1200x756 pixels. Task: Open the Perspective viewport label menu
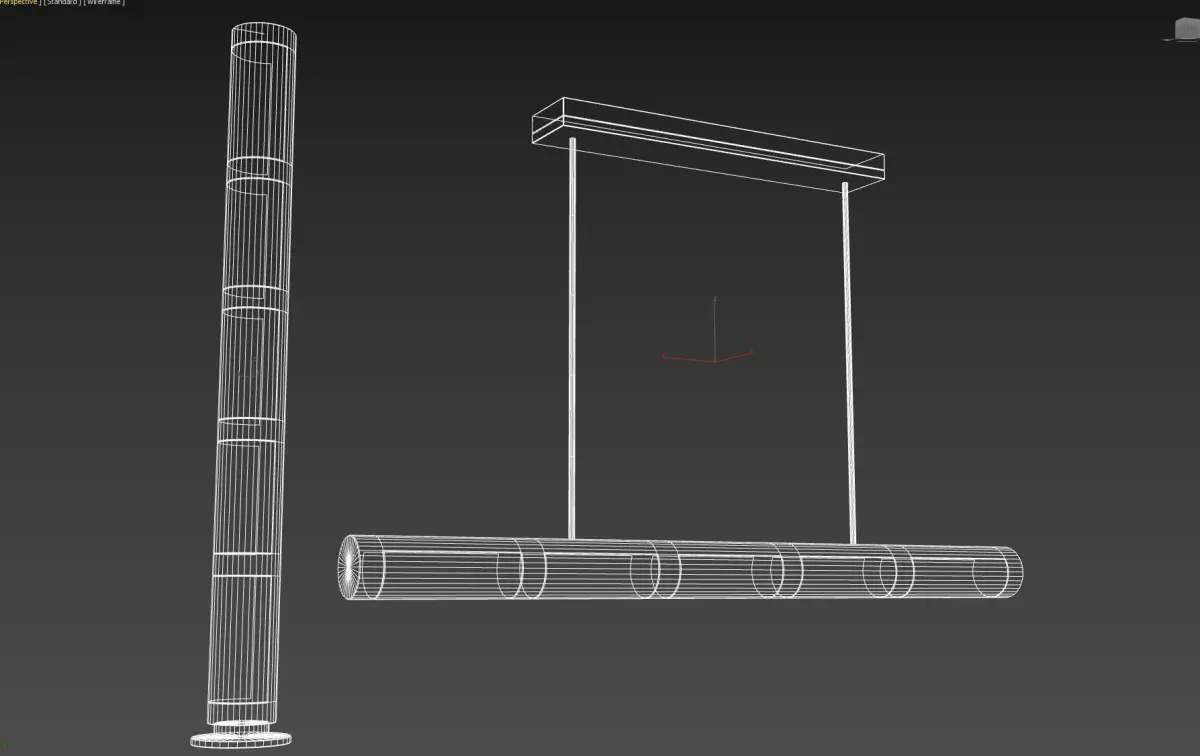[18, 3]
